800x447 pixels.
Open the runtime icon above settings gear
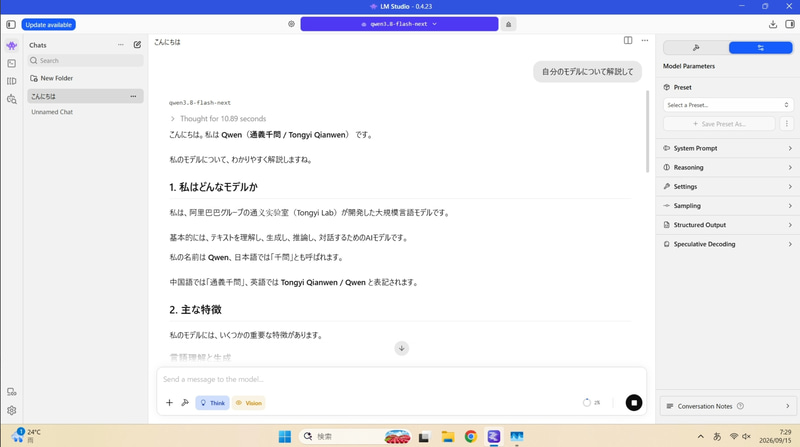12,392
